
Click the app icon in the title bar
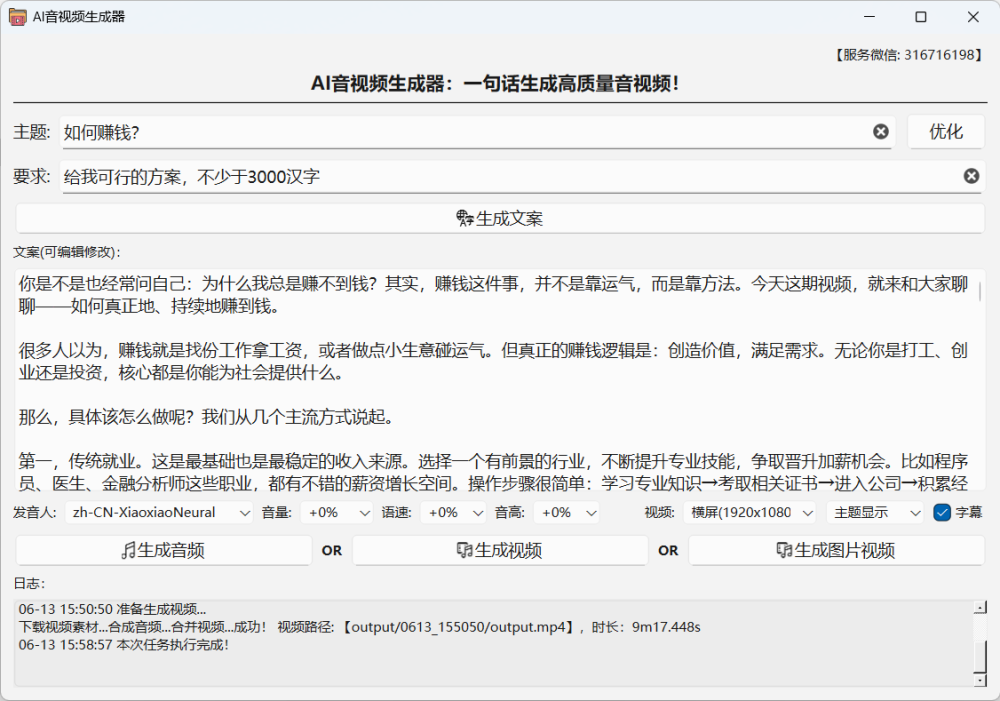[17, 16]
